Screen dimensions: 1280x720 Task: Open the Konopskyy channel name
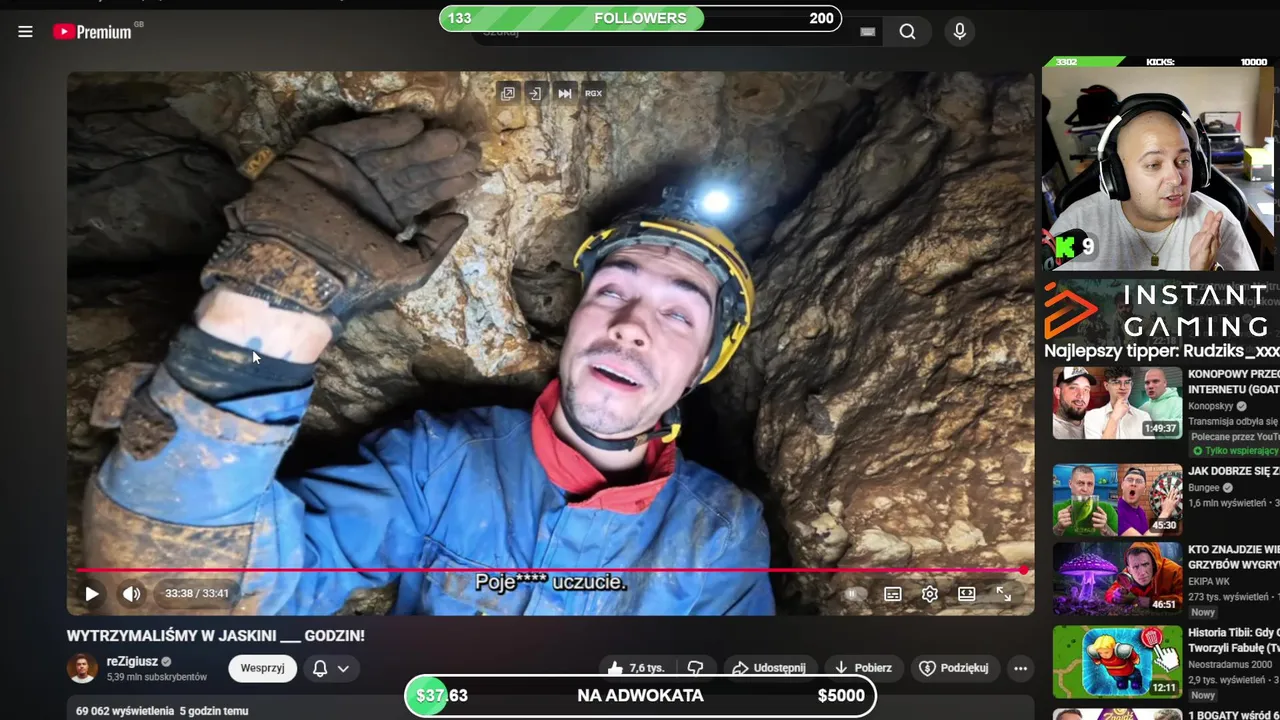tap(1210, 407)
